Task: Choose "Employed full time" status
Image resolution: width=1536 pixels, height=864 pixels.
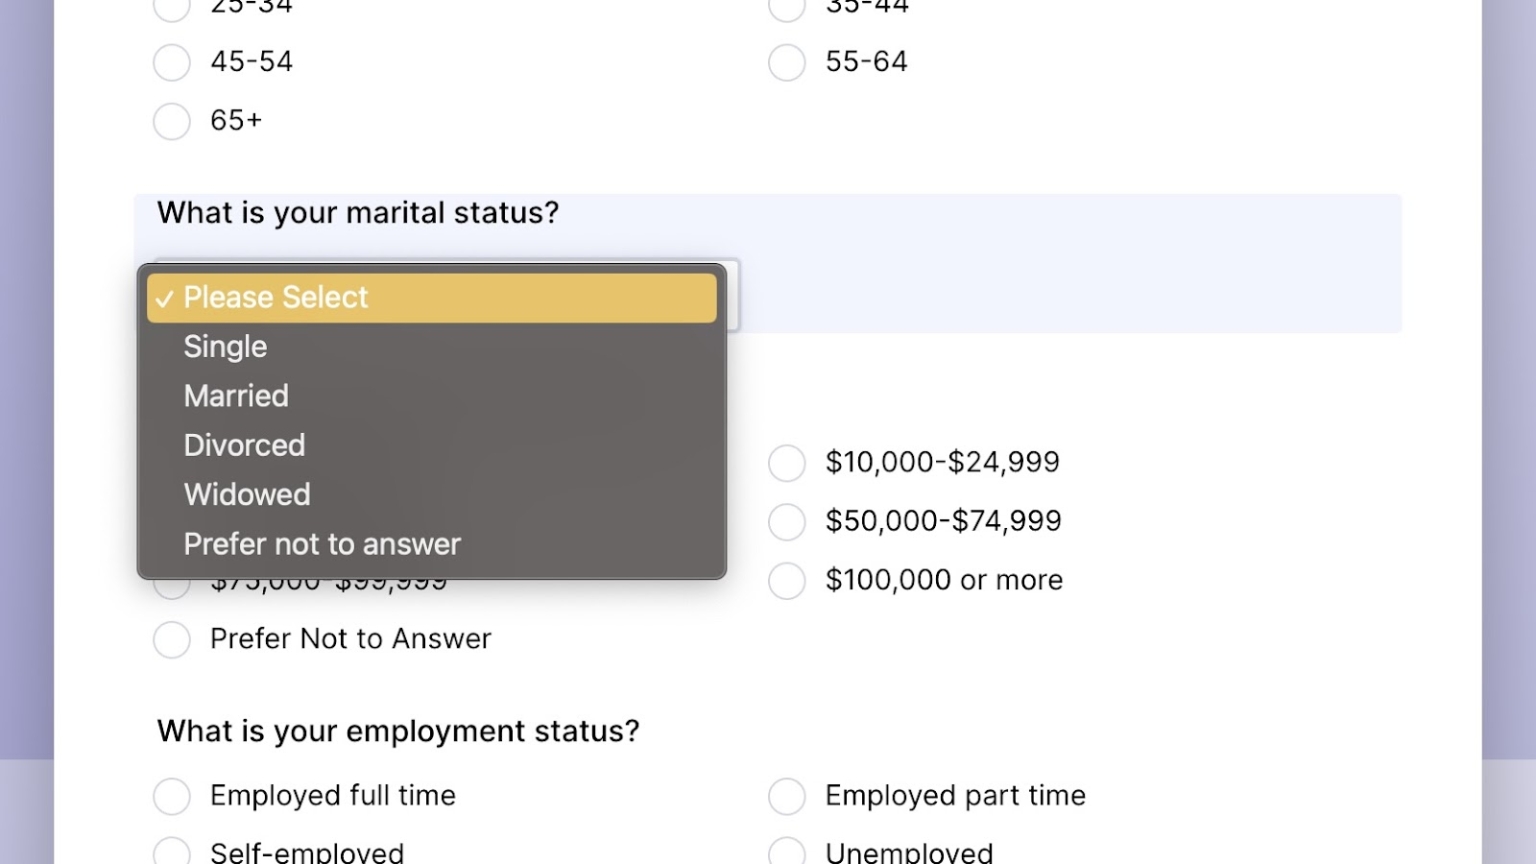Action: (171, 796)
